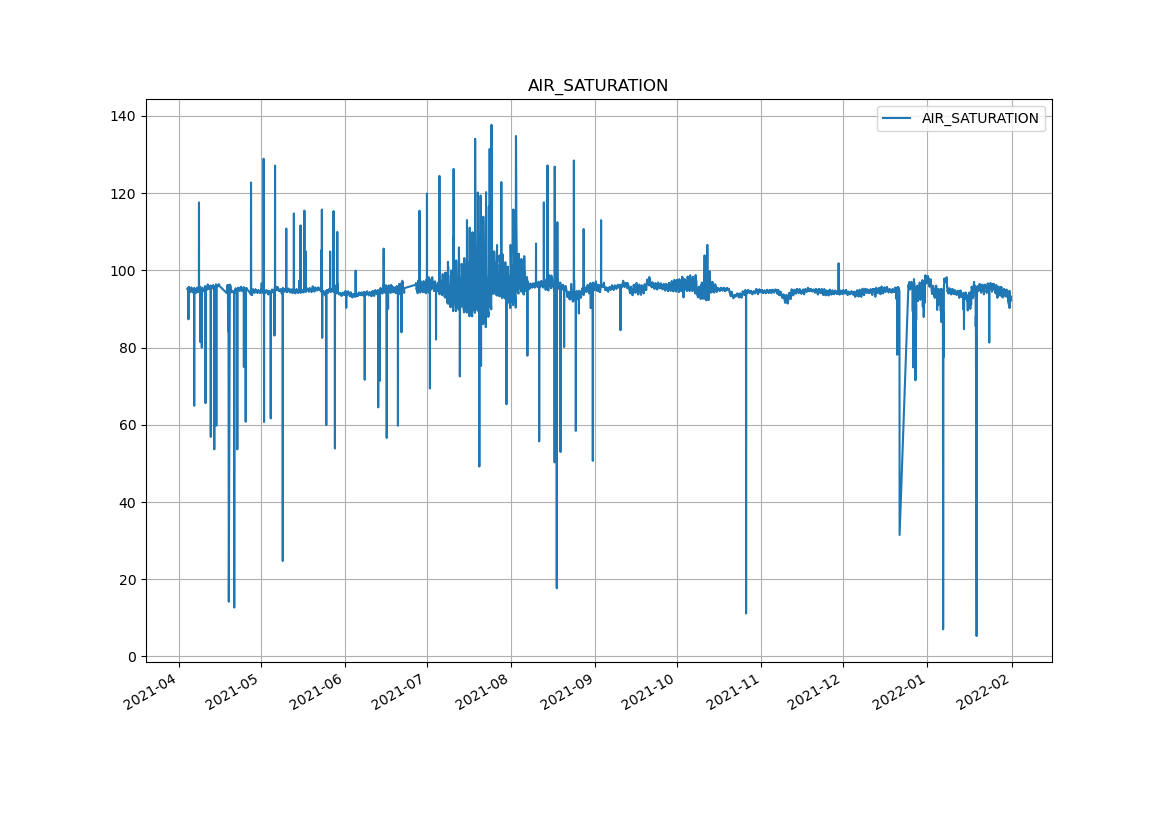Click the highest peak in late July 2021

(491, 125)
